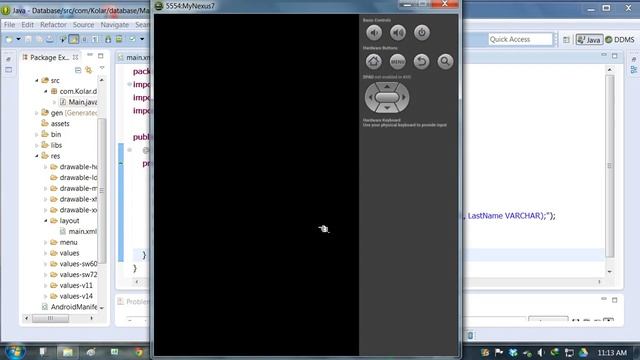Image resolution: width=640 pixels, height=360 pixels.
Task: Tap the emulator MENU hardware button
Action: click(x=398, y=62)
